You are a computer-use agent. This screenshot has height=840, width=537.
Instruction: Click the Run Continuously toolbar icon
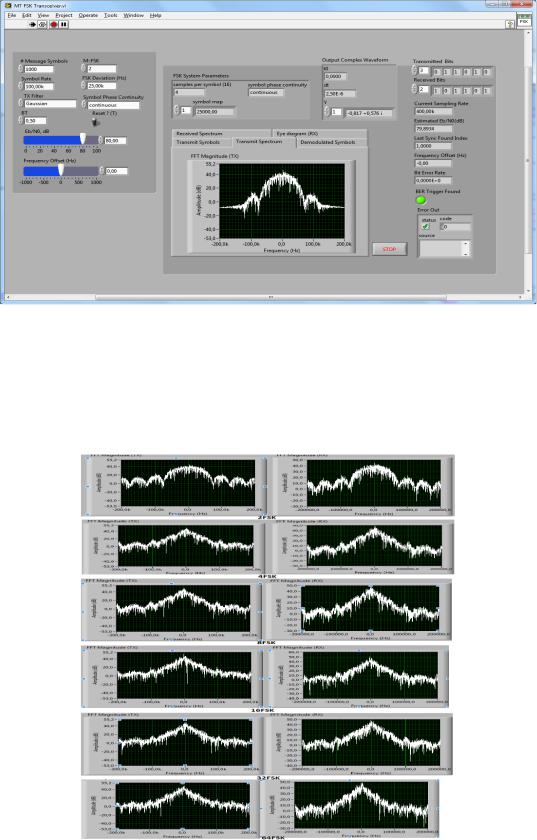click(43, 24)
